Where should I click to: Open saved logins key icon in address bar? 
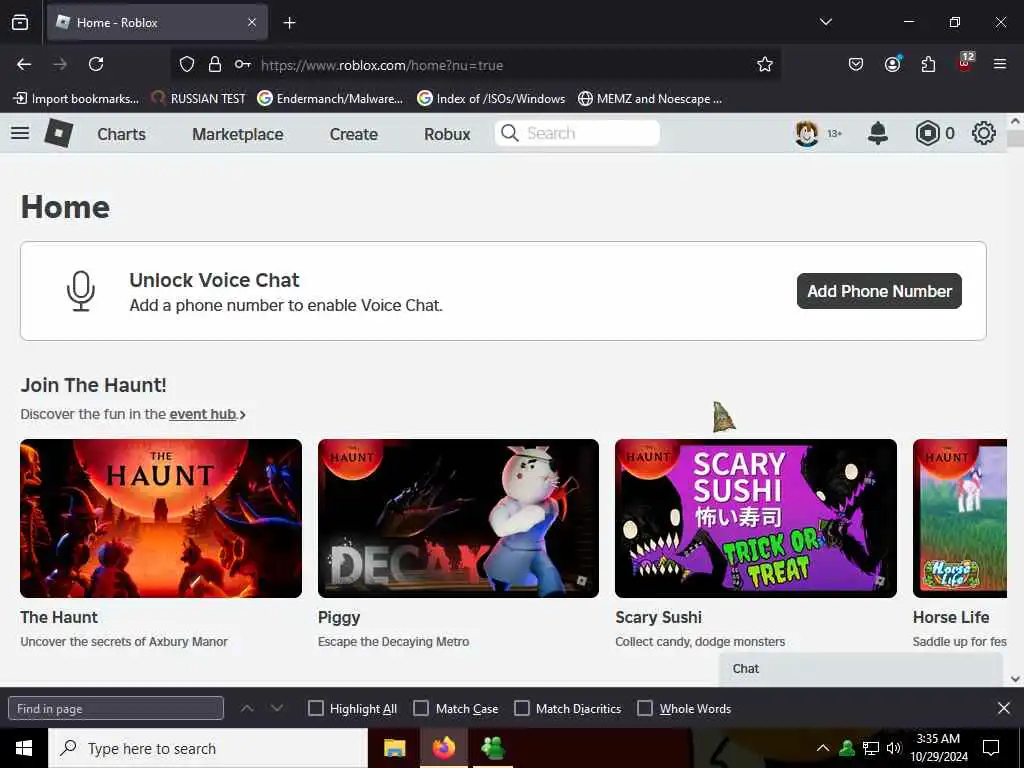tap(242, 64)
